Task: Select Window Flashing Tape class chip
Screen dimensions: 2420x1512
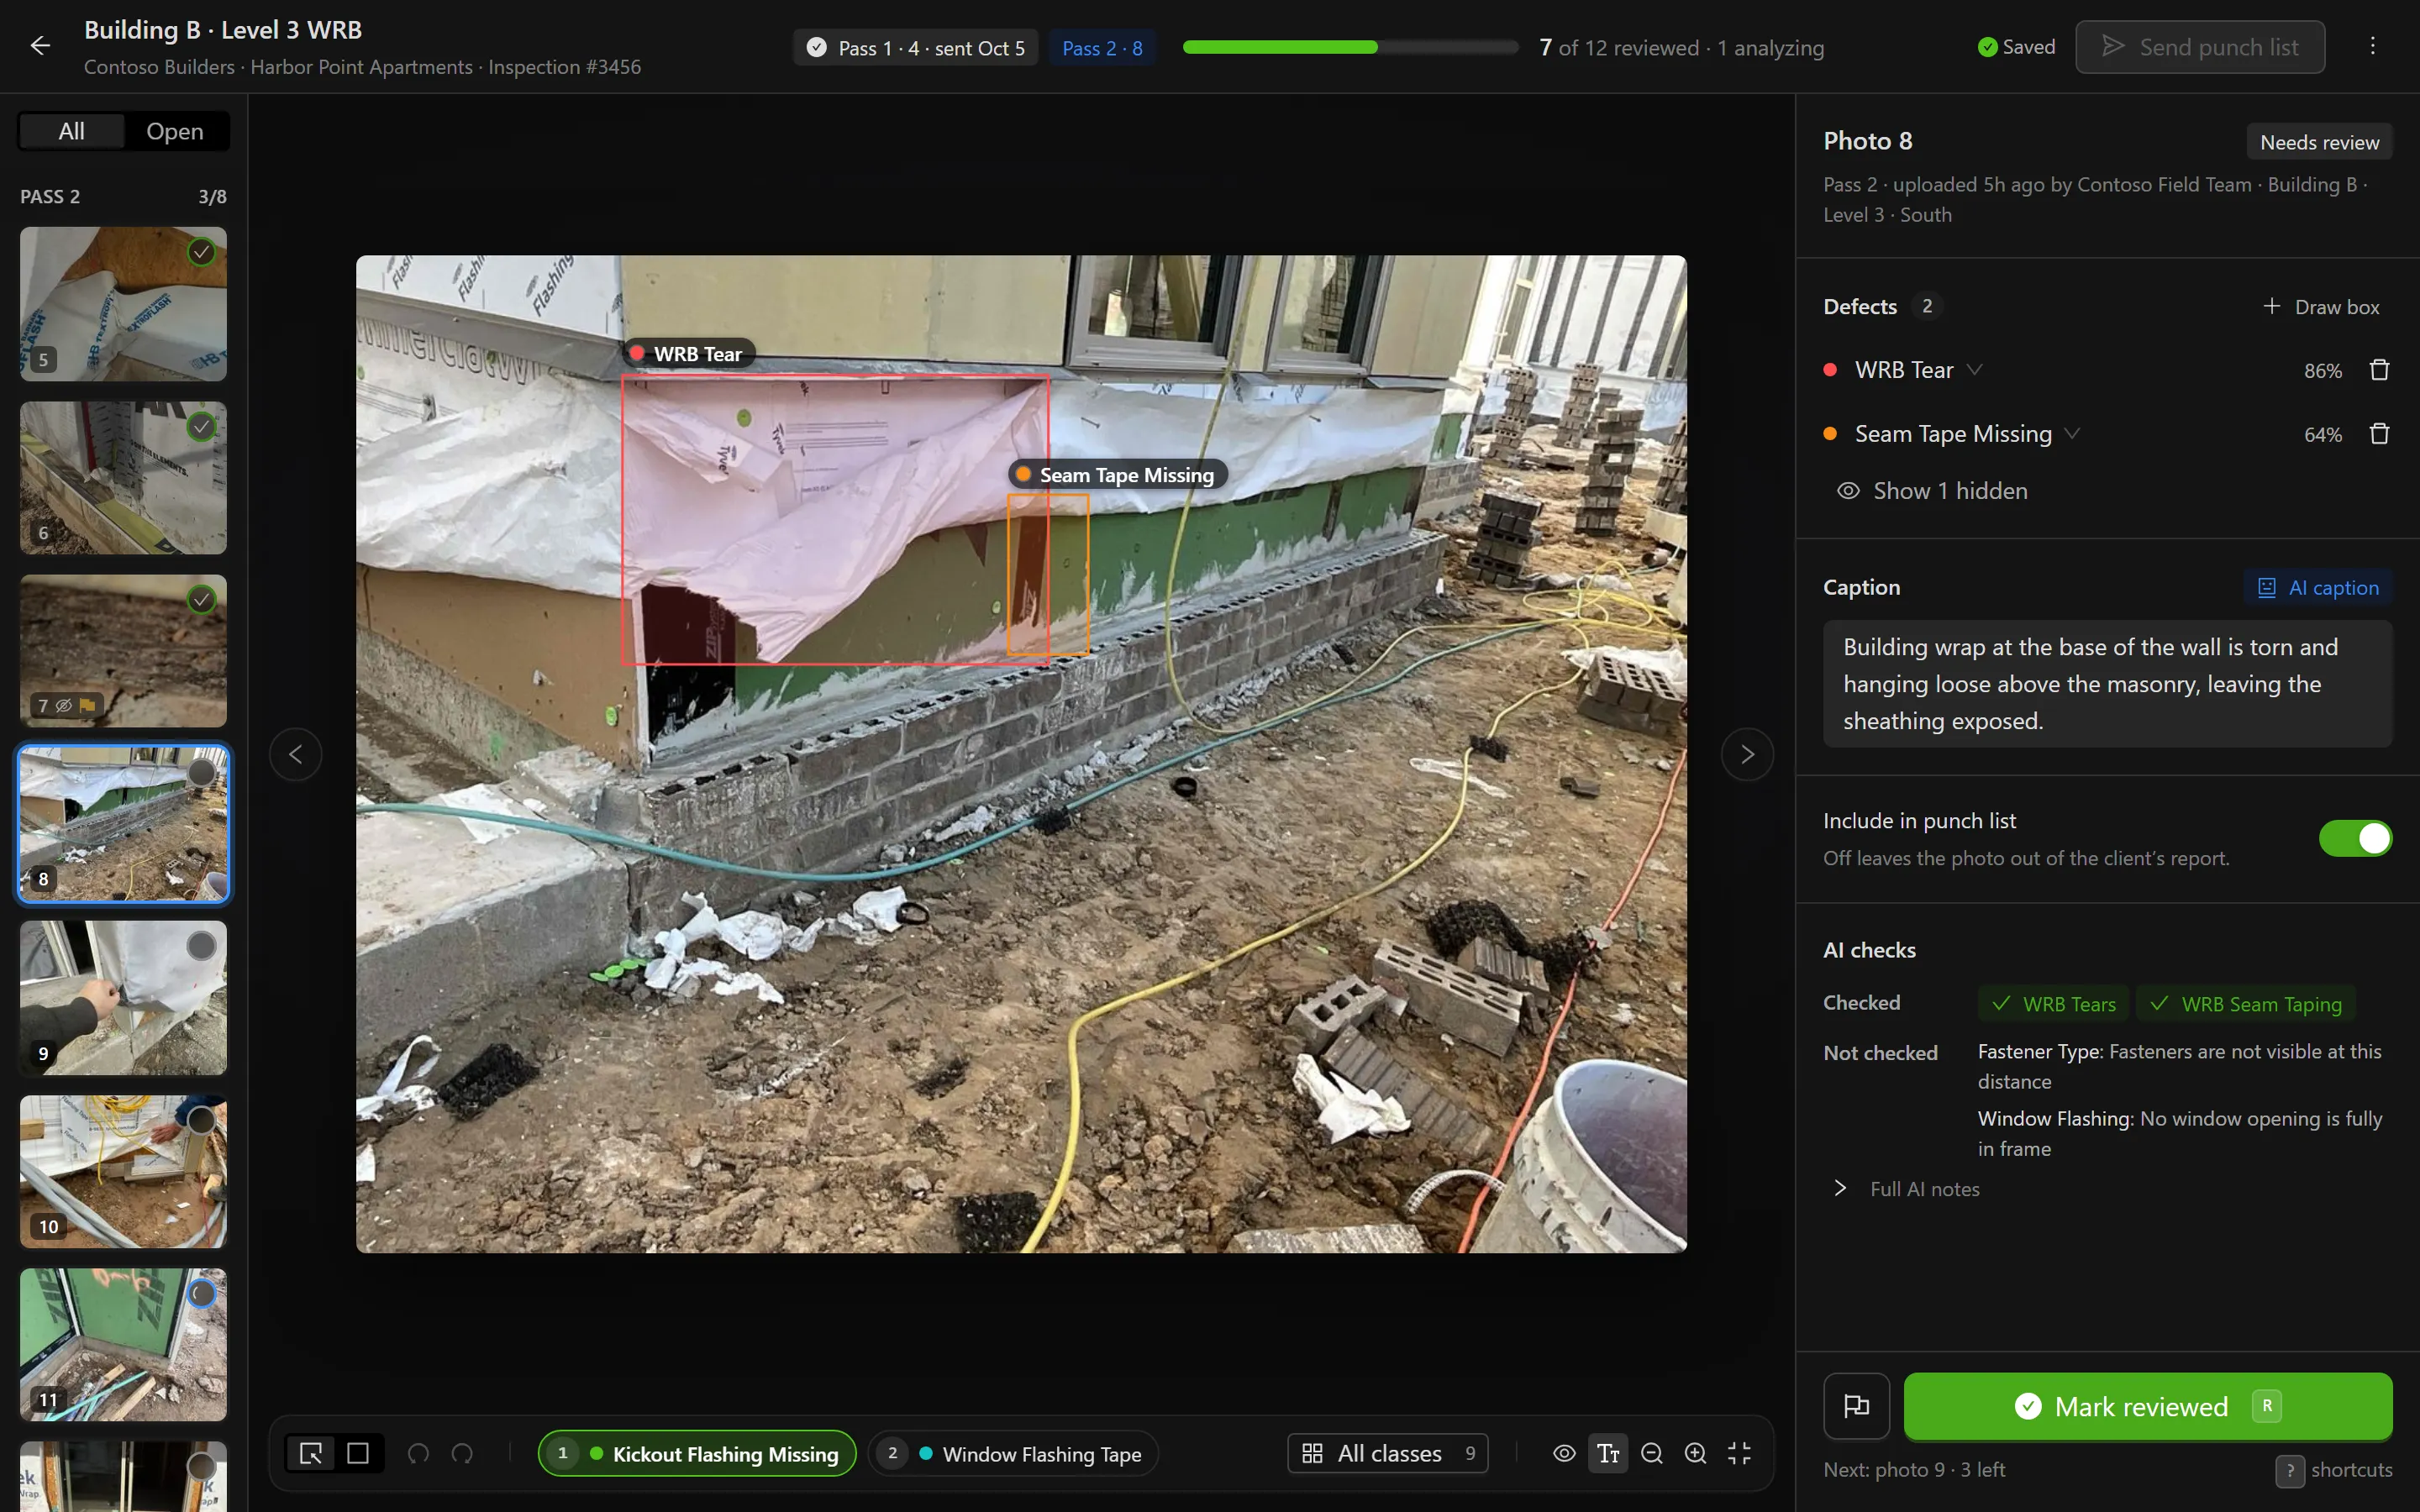Action: 1013,1453
